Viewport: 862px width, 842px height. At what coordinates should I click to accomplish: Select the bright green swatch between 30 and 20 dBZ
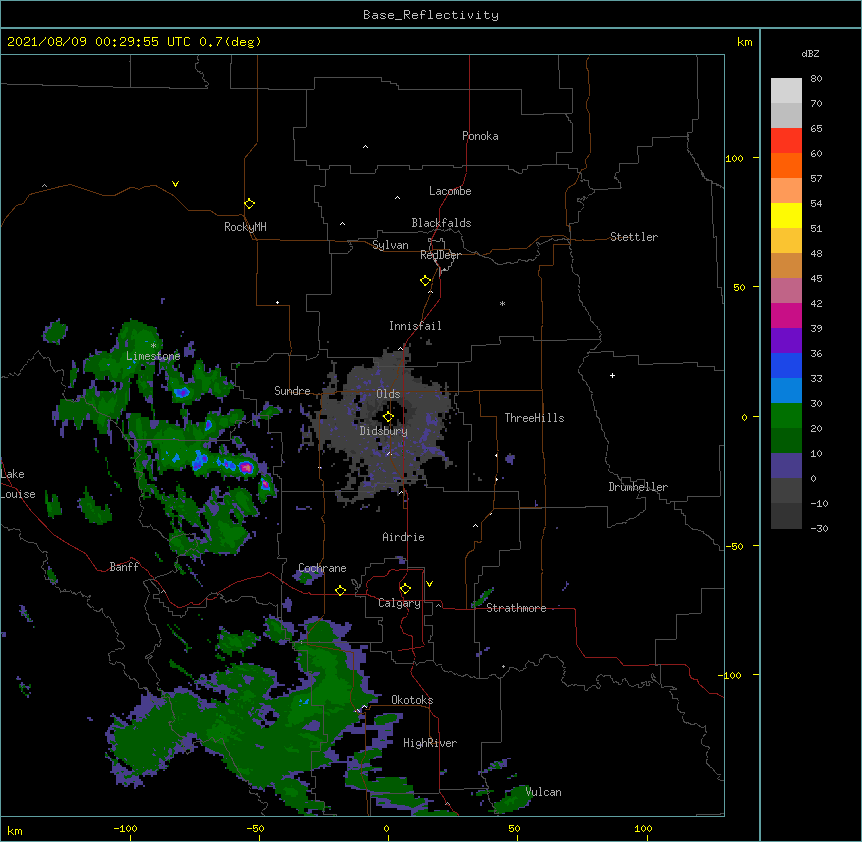[x=786, y=416]
